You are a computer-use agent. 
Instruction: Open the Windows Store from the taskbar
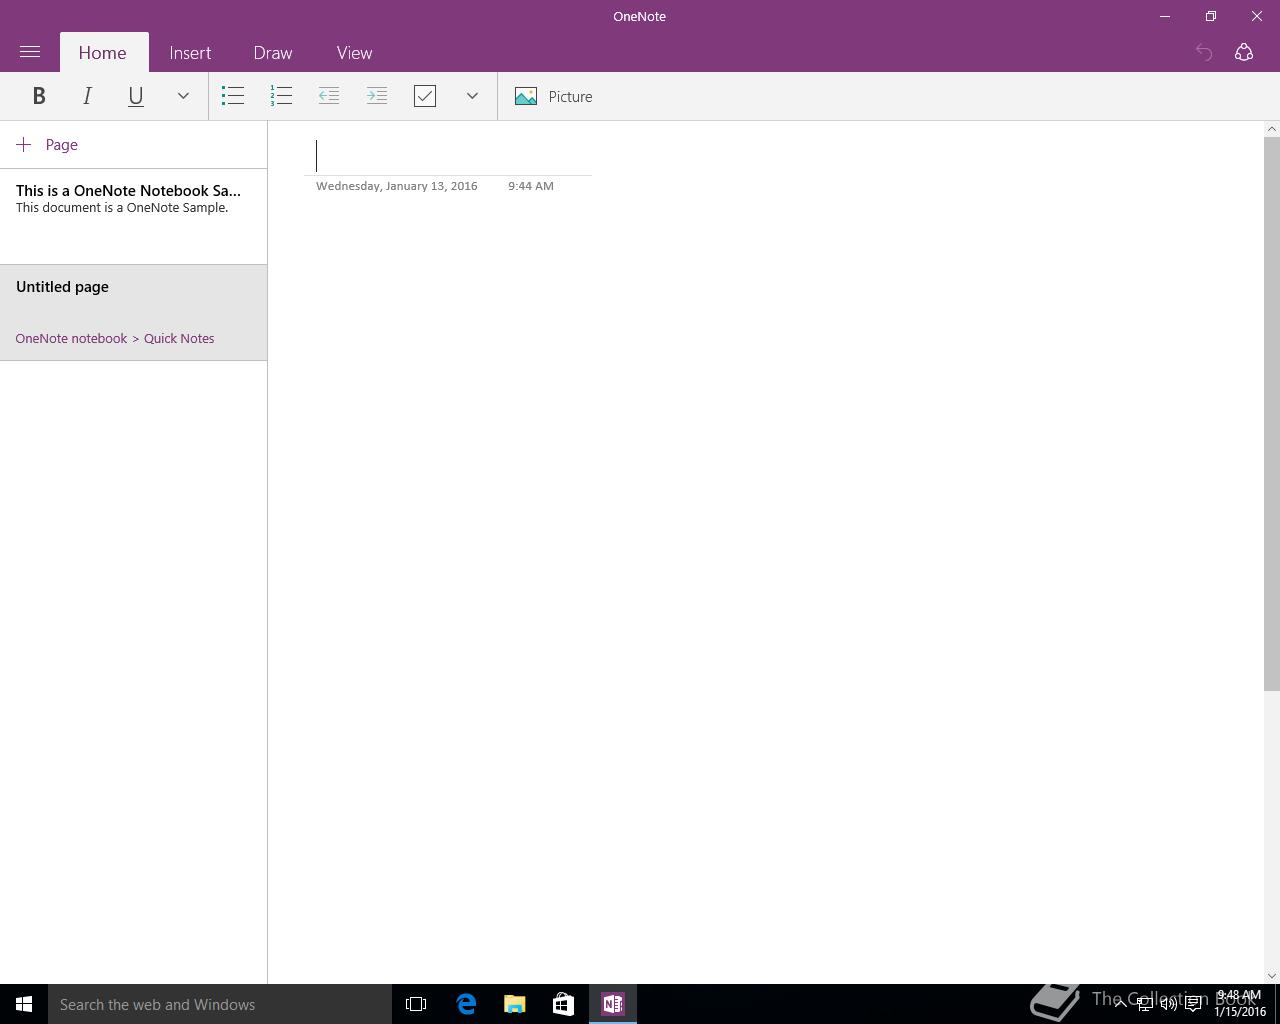tap(563, 1004)
